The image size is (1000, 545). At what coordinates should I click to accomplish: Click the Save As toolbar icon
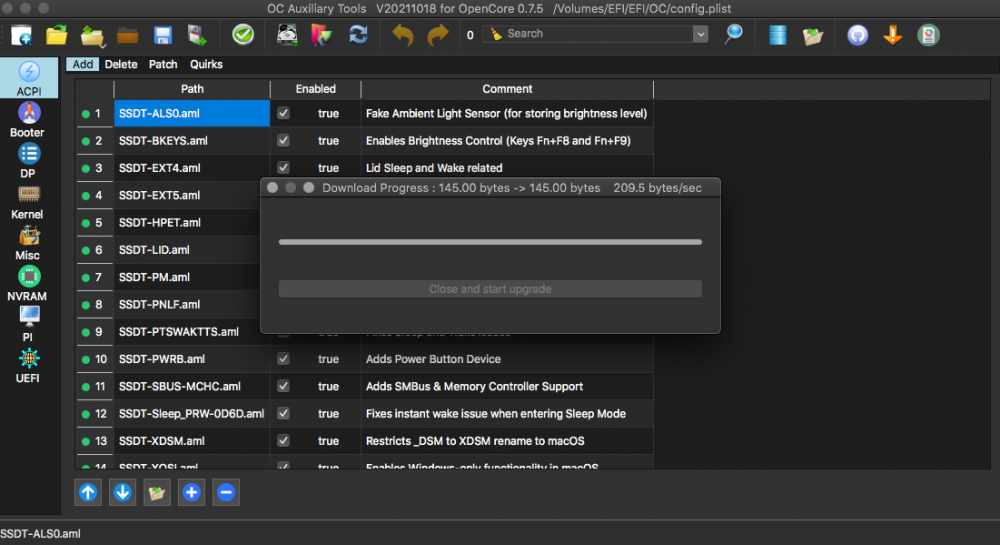tap(198, 35)
